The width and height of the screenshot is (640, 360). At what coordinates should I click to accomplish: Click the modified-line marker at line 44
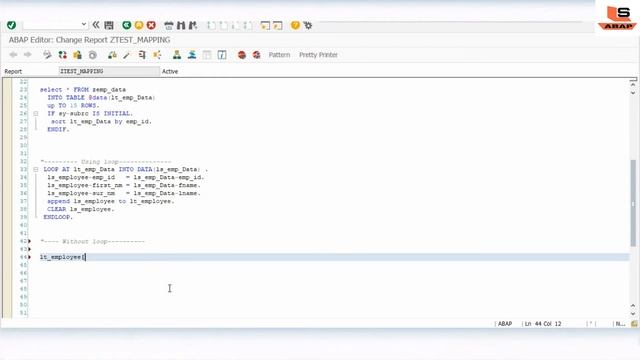(29, 257)
